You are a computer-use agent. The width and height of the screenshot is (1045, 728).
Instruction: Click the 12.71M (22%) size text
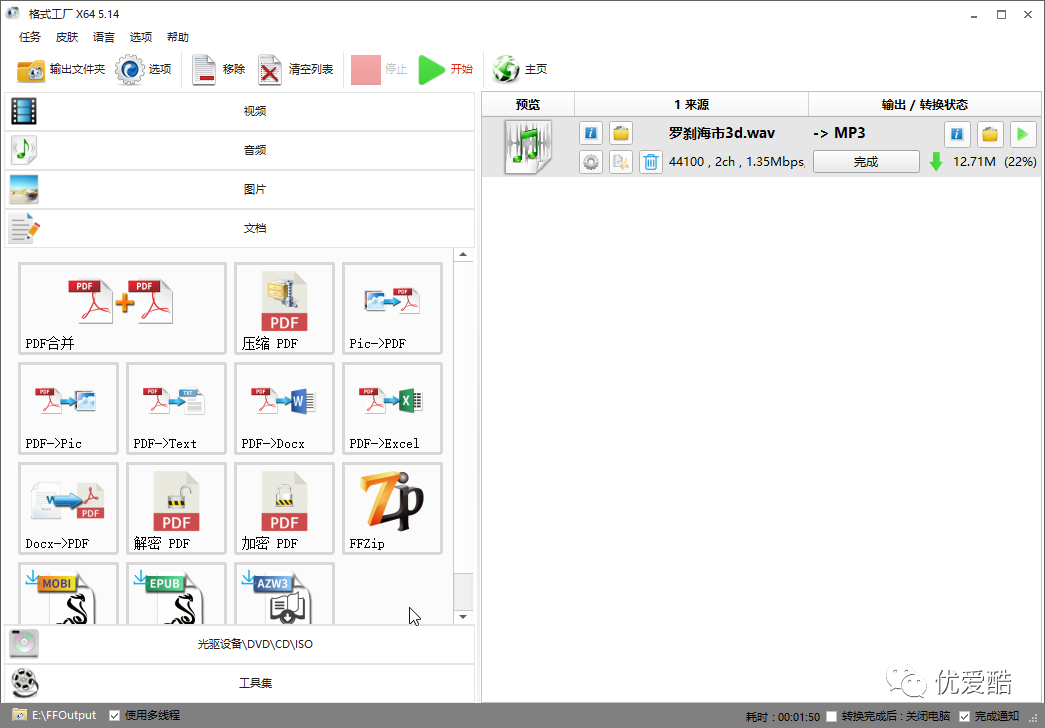click(994, 161)
